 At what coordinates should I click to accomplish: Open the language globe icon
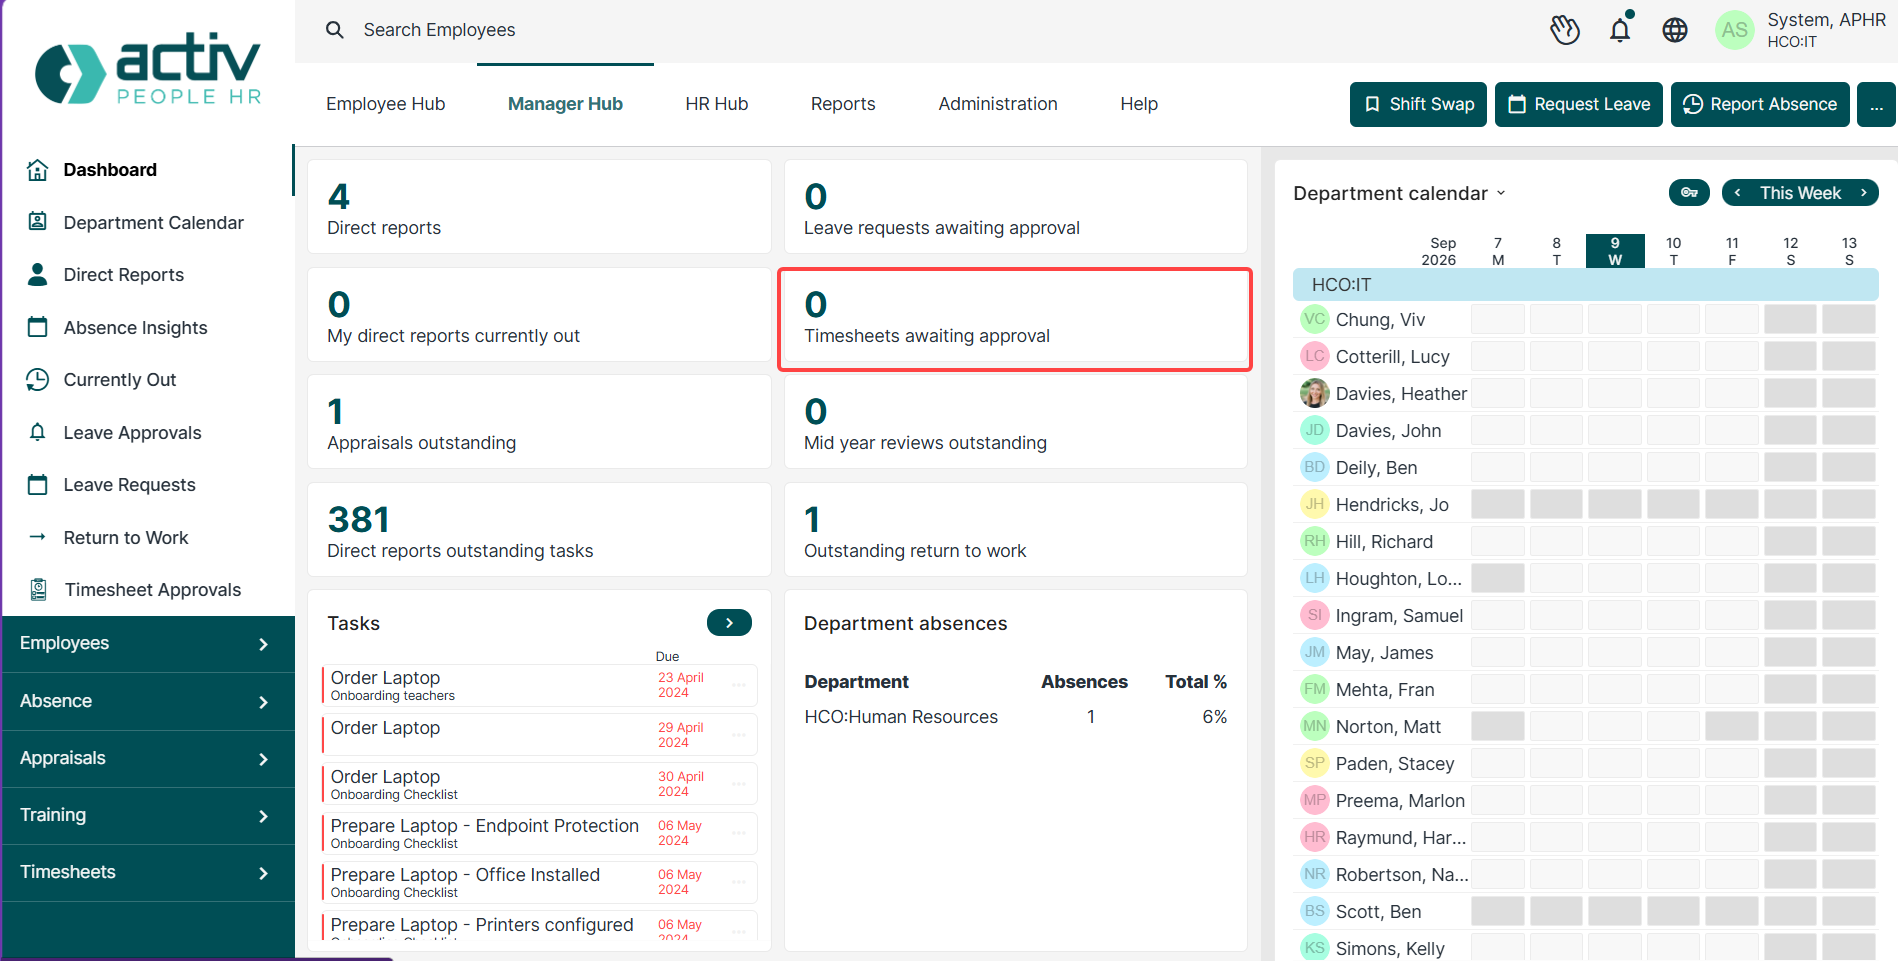[1675, 30]
